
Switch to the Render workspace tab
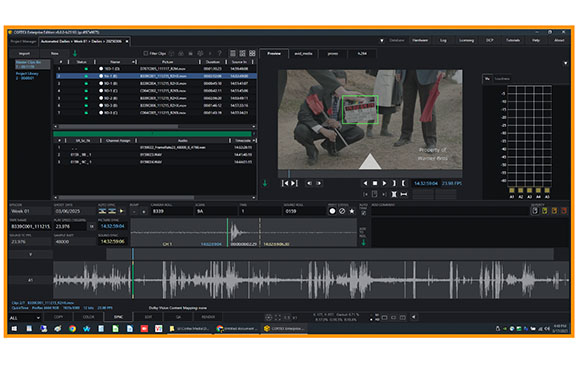208,317
